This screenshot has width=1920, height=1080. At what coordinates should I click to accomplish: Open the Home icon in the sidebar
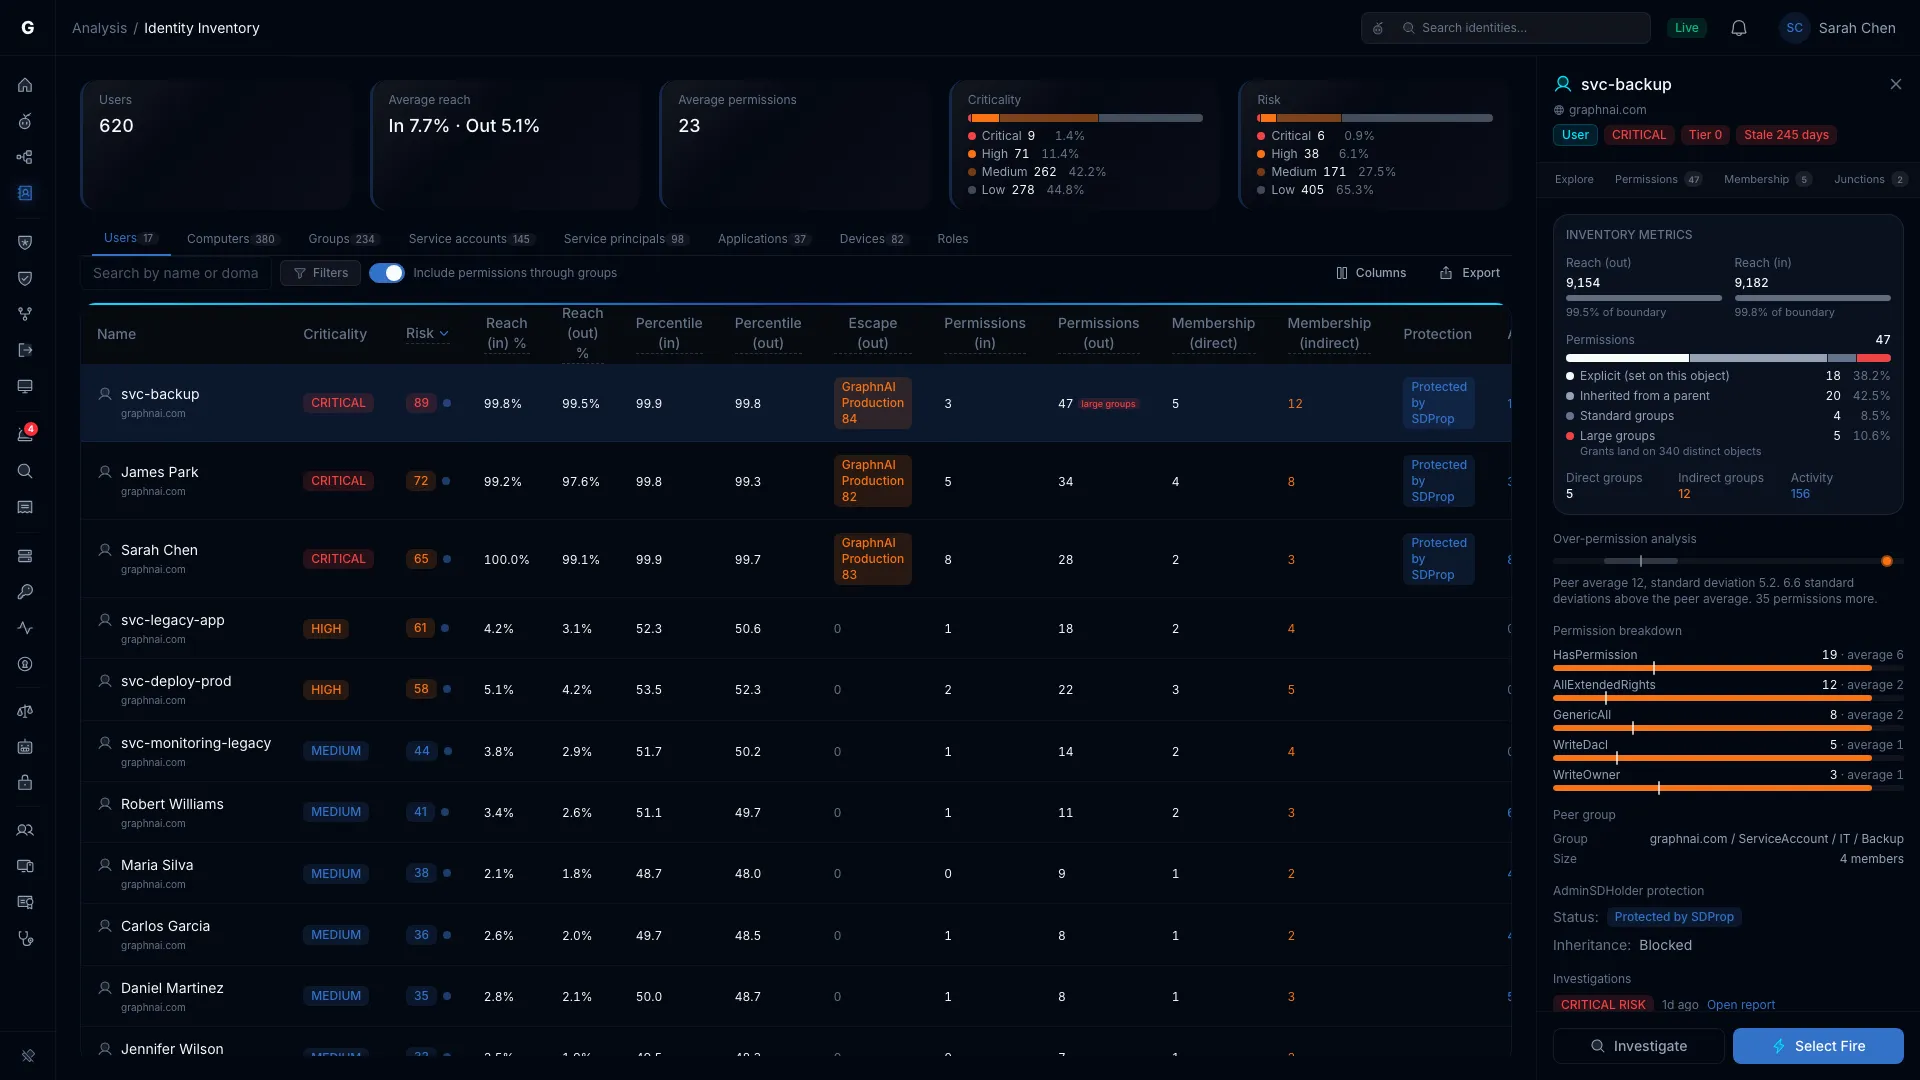pos(25,85)
